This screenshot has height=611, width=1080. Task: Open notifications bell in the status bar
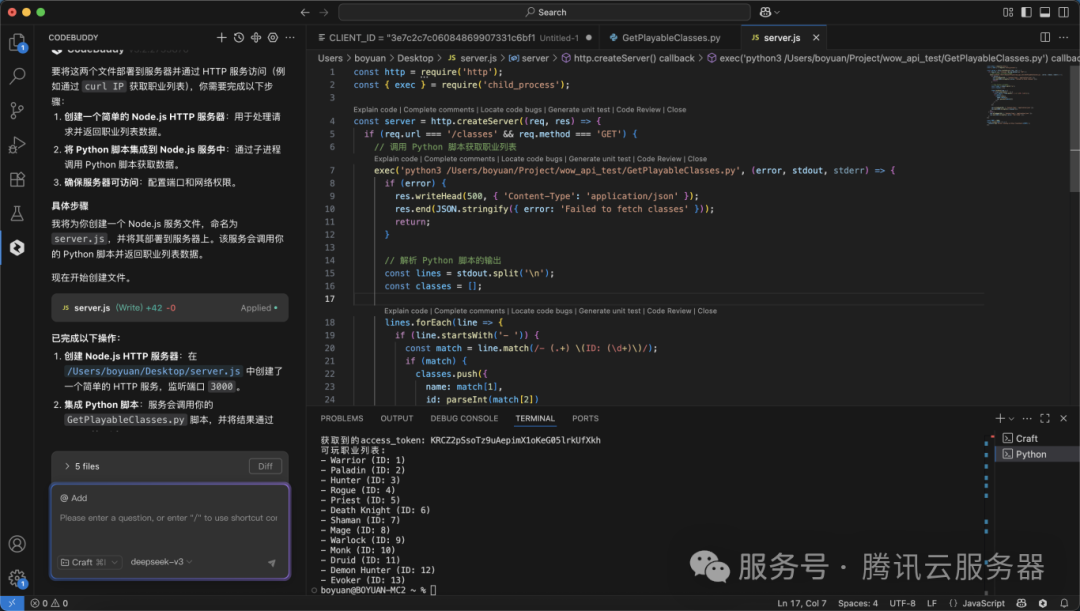pyautogui.click(x=1063, y=603)
